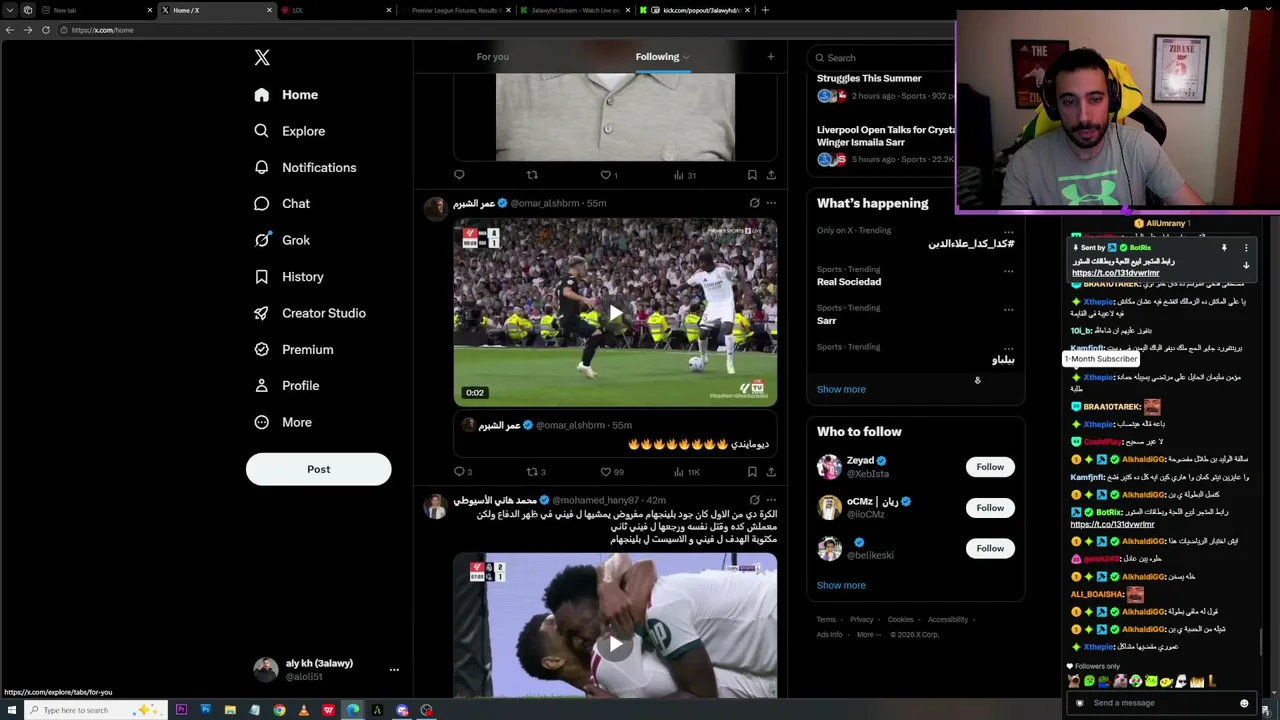Viewport: 1280px width, 720px height.
Task: Expand the browser tab search dropdown
Action: 10,10
